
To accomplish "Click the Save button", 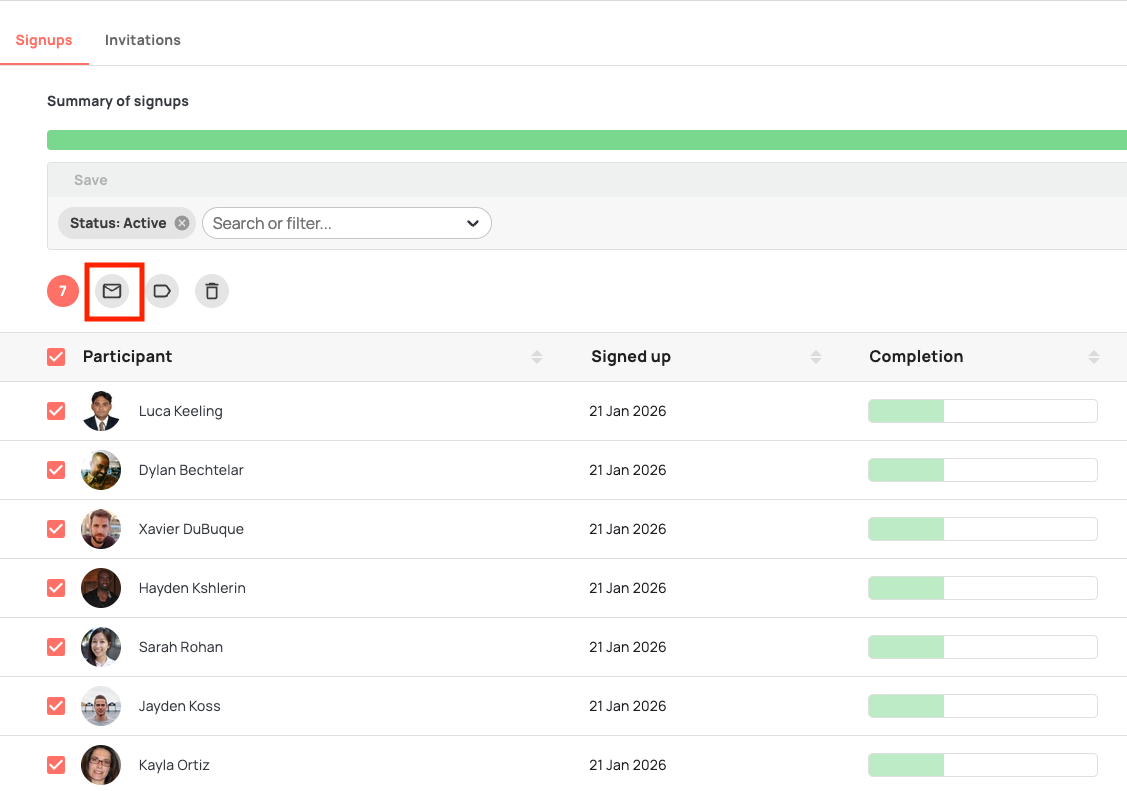I will (x=91, y=180).
